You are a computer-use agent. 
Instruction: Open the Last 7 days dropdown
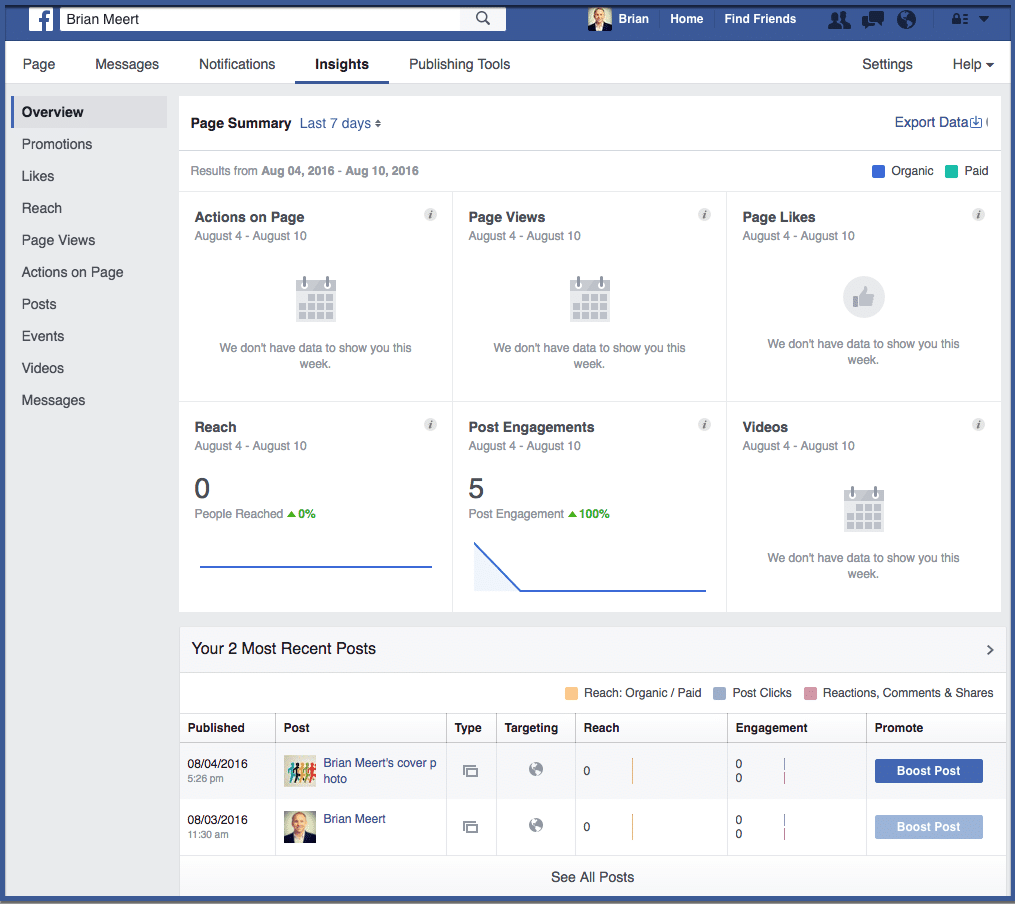tap(340, 124)
